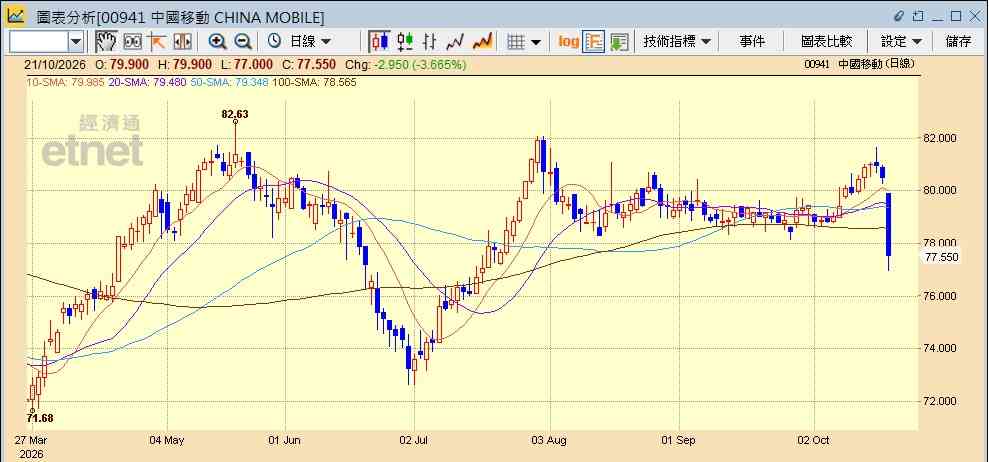Toggle the highlighted data legend display button
Viewport: 989px width, 462px height.
[x=594, y=42]
